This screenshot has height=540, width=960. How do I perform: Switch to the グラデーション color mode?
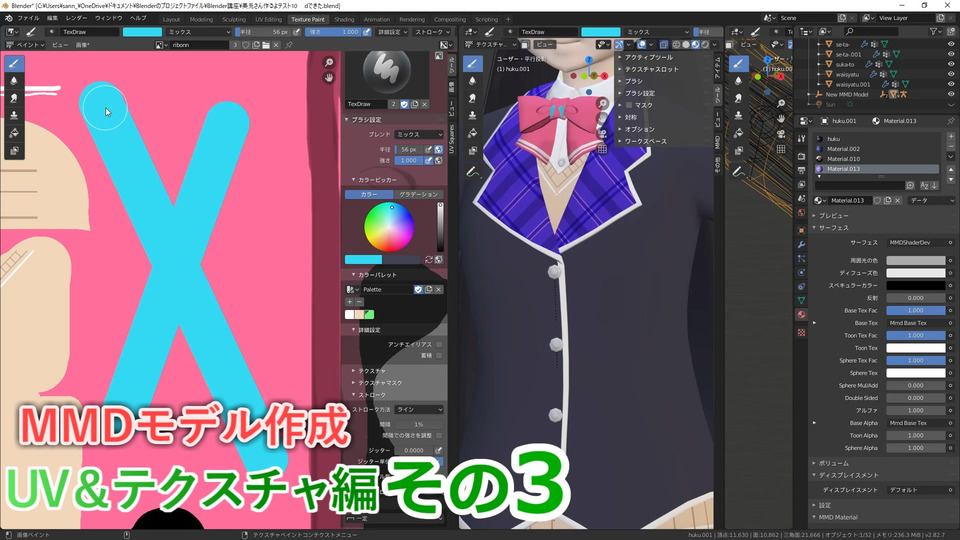pos(419,194)
